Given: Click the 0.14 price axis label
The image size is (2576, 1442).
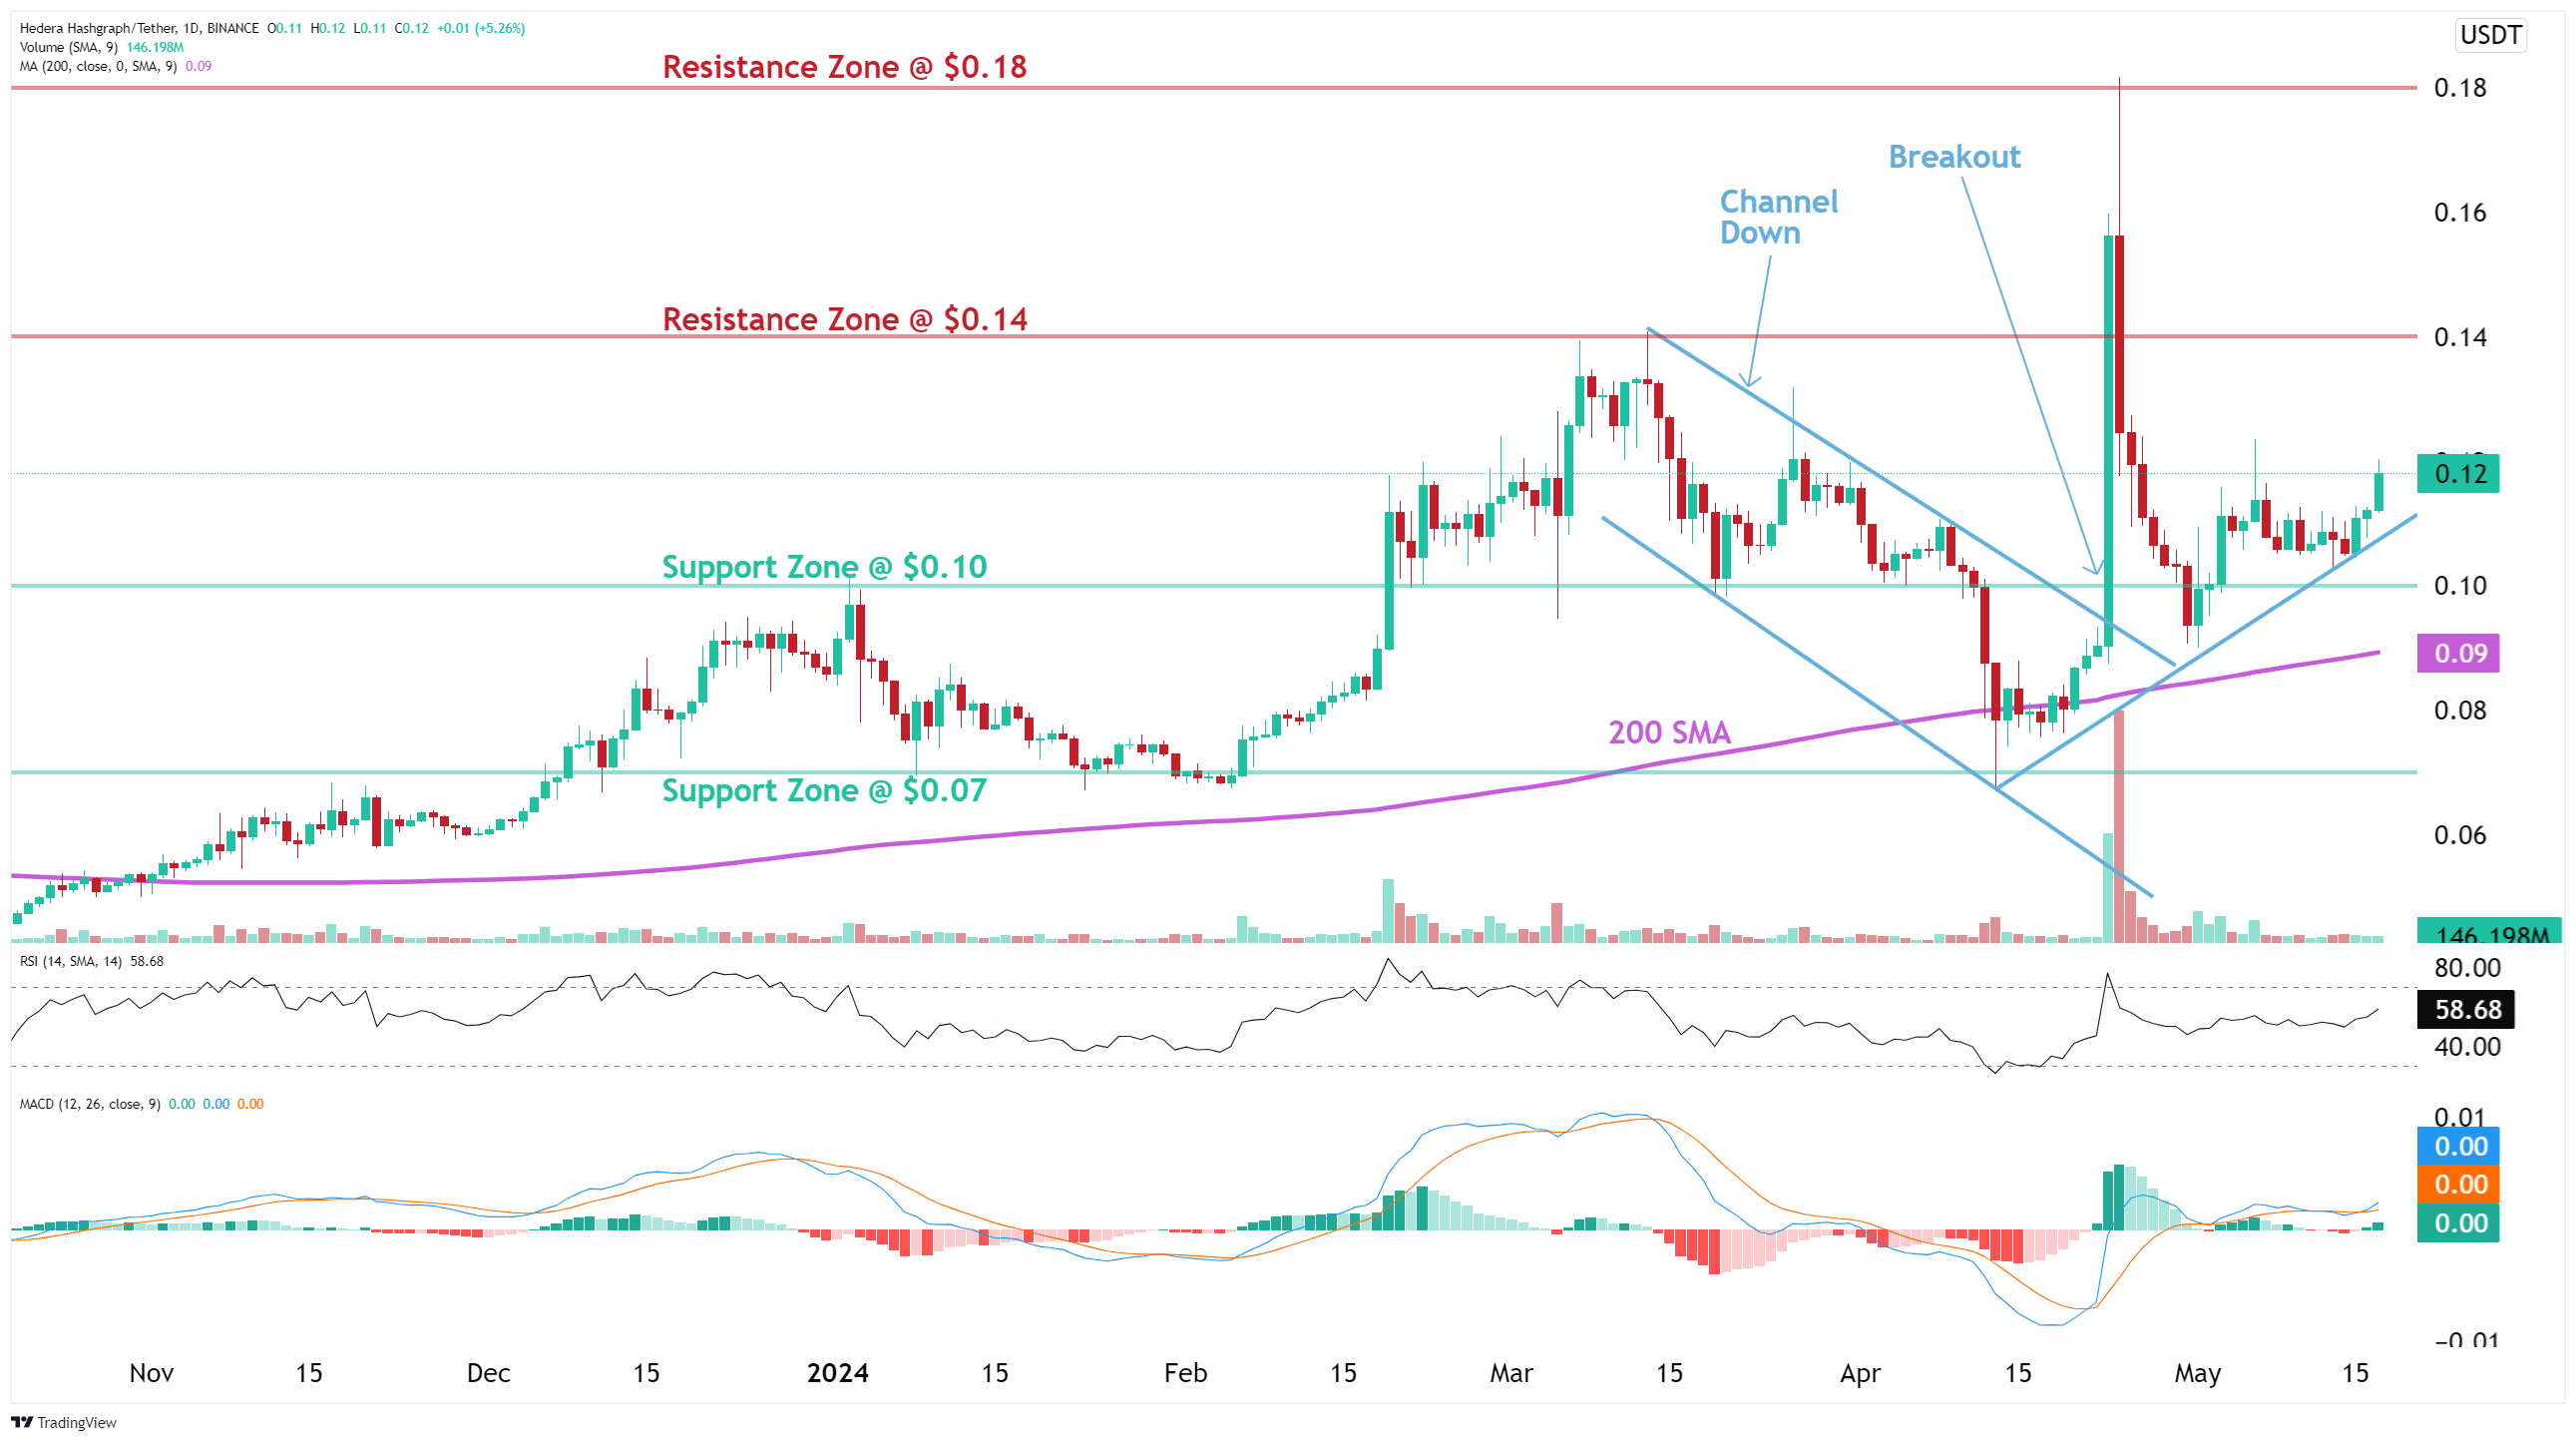Looking at the screenshot, I should (2460, 337).
